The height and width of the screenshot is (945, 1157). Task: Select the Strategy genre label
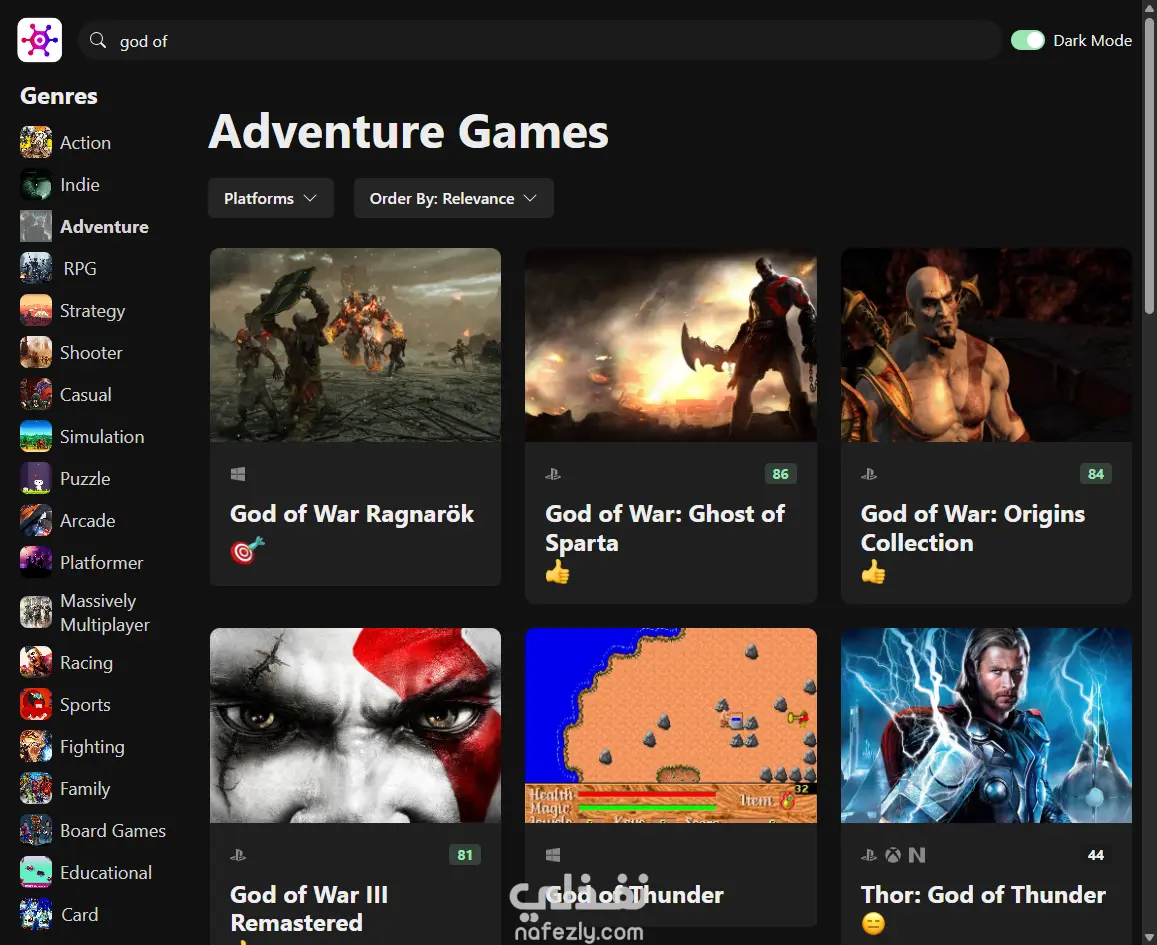coord(92,311)
